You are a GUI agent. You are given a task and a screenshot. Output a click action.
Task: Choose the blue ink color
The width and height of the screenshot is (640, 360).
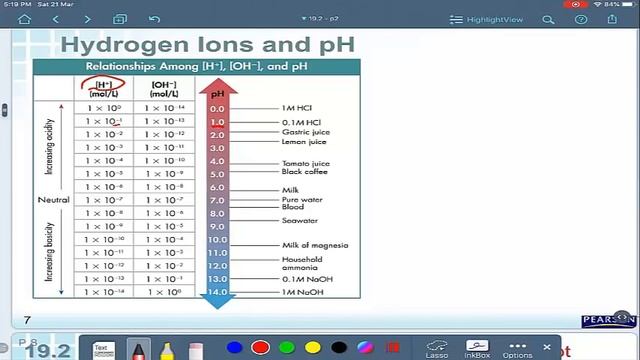click(x=234, y=347)
